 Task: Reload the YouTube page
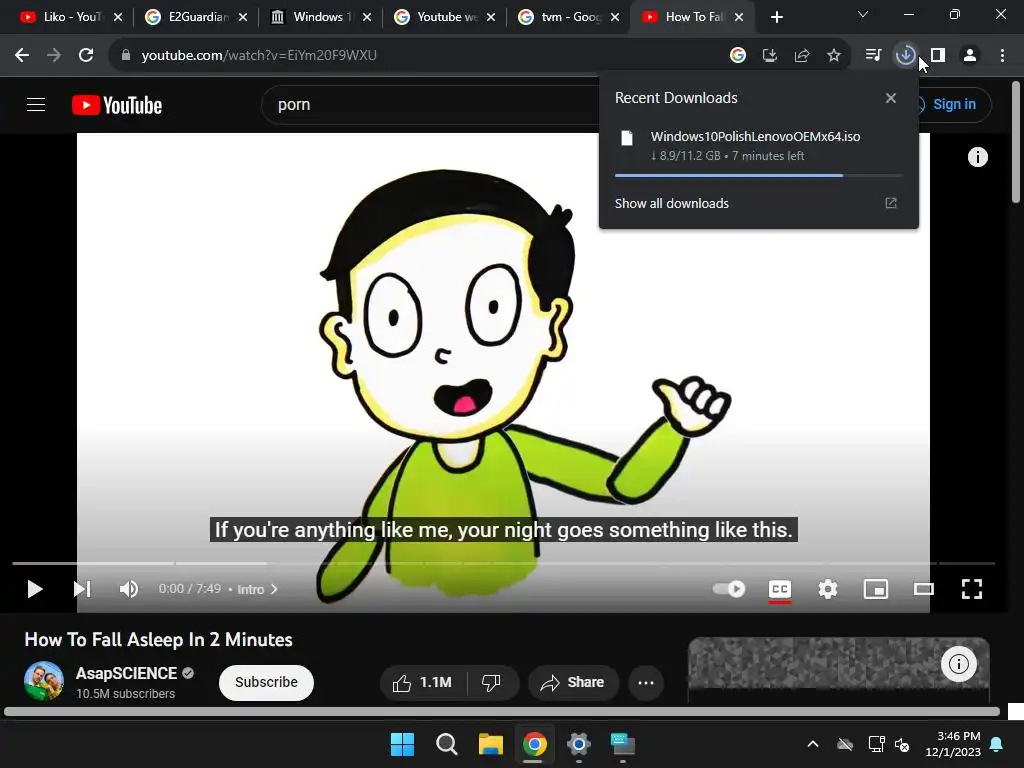(86, 56)
